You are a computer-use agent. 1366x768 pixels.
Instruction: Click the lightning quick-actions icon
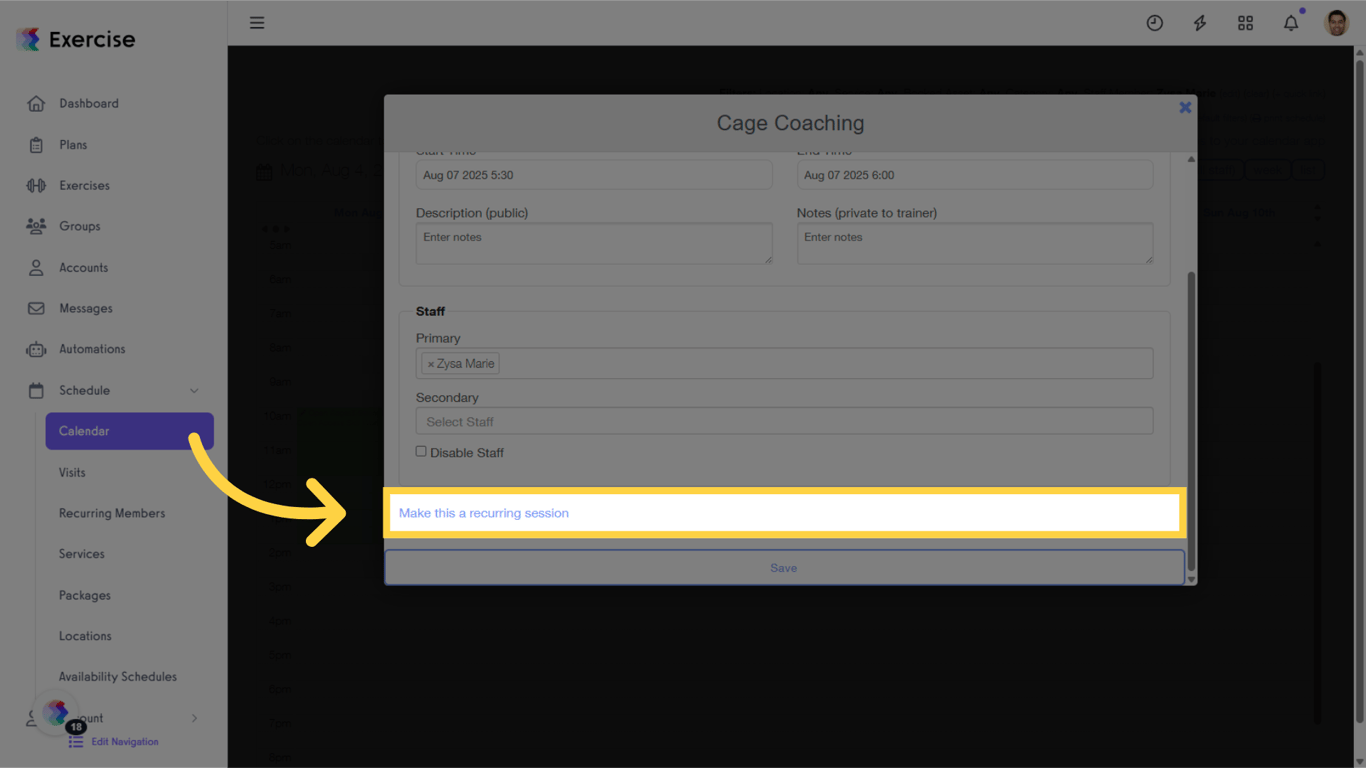pyautogui.click(x=1199, y=22)
